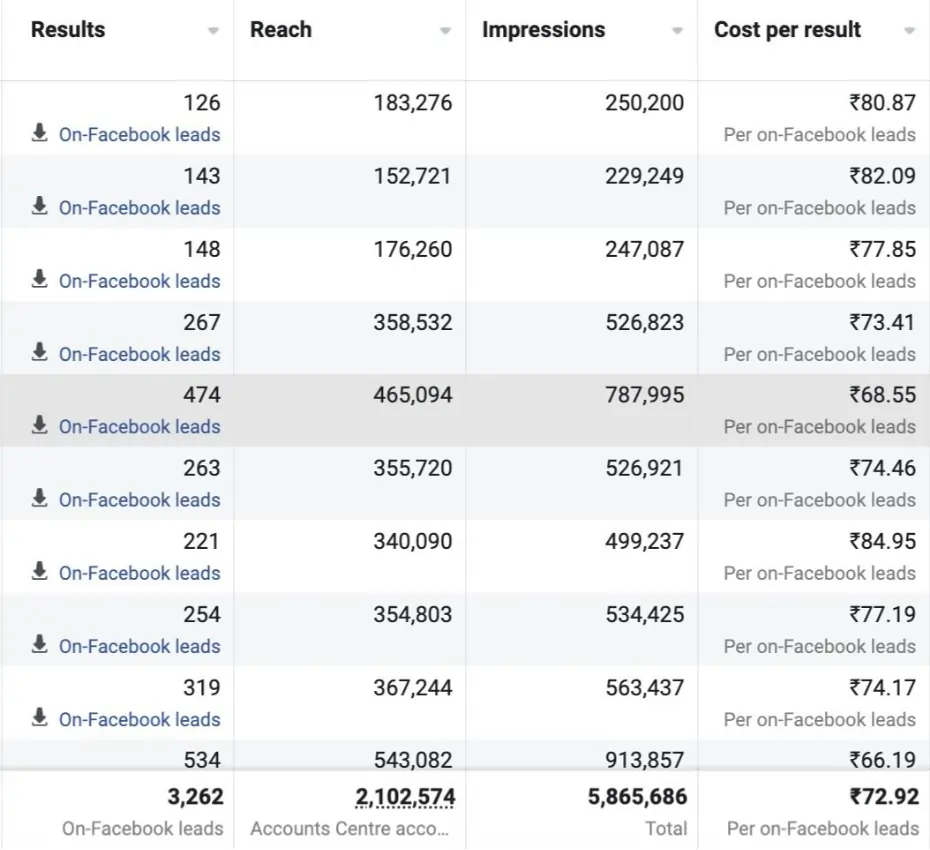Click average cost per result ₹72.92

click(x=884, y=797)
